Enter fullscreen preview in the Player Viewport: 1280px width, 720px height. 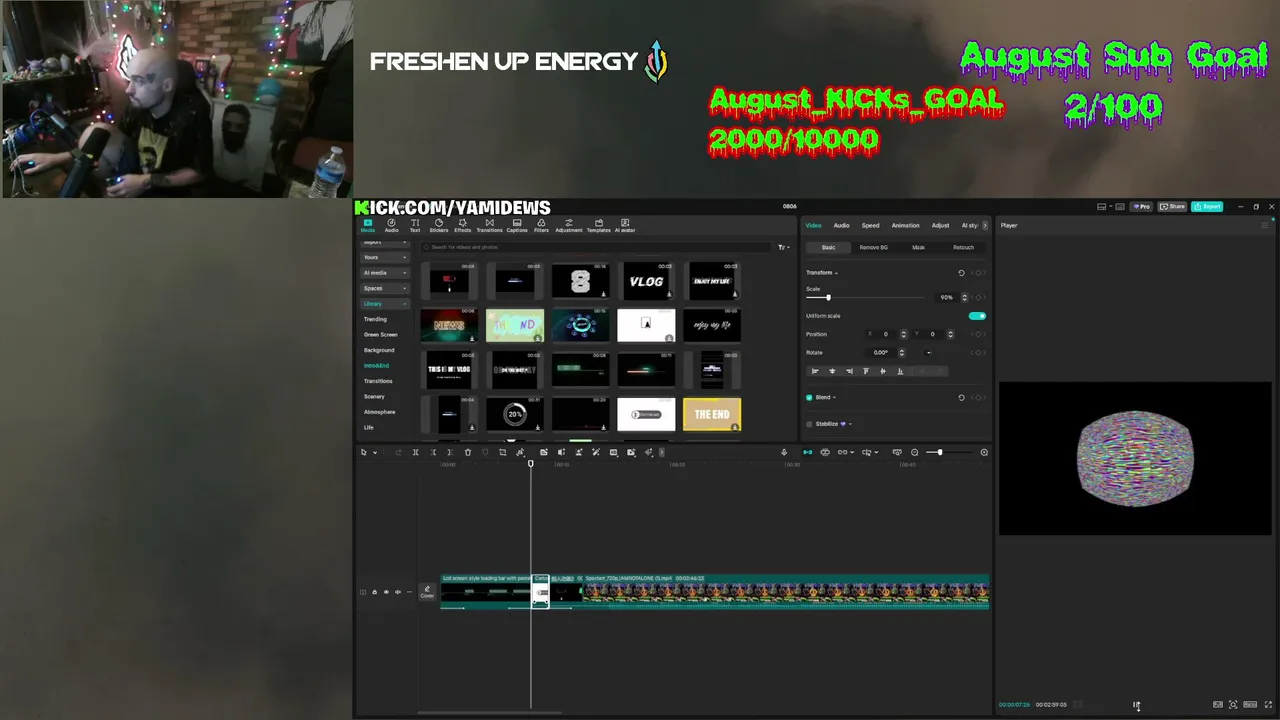pos(1268,705)
